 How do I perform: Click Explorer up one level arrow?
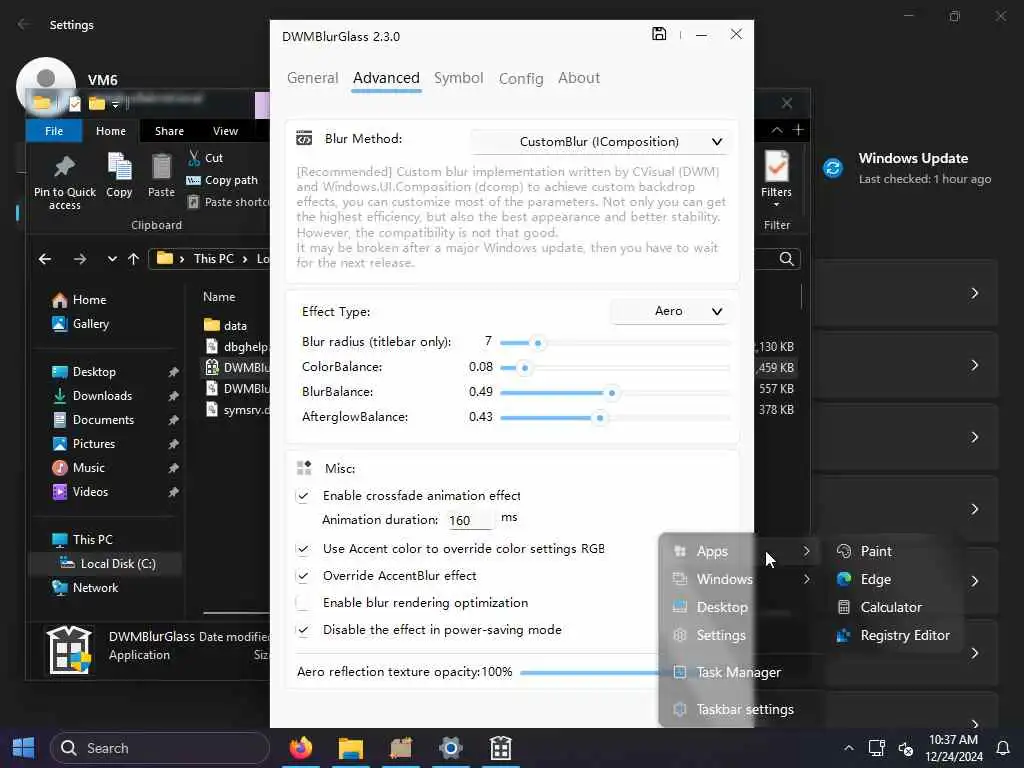pyautogui.click(x=133, y=259)
